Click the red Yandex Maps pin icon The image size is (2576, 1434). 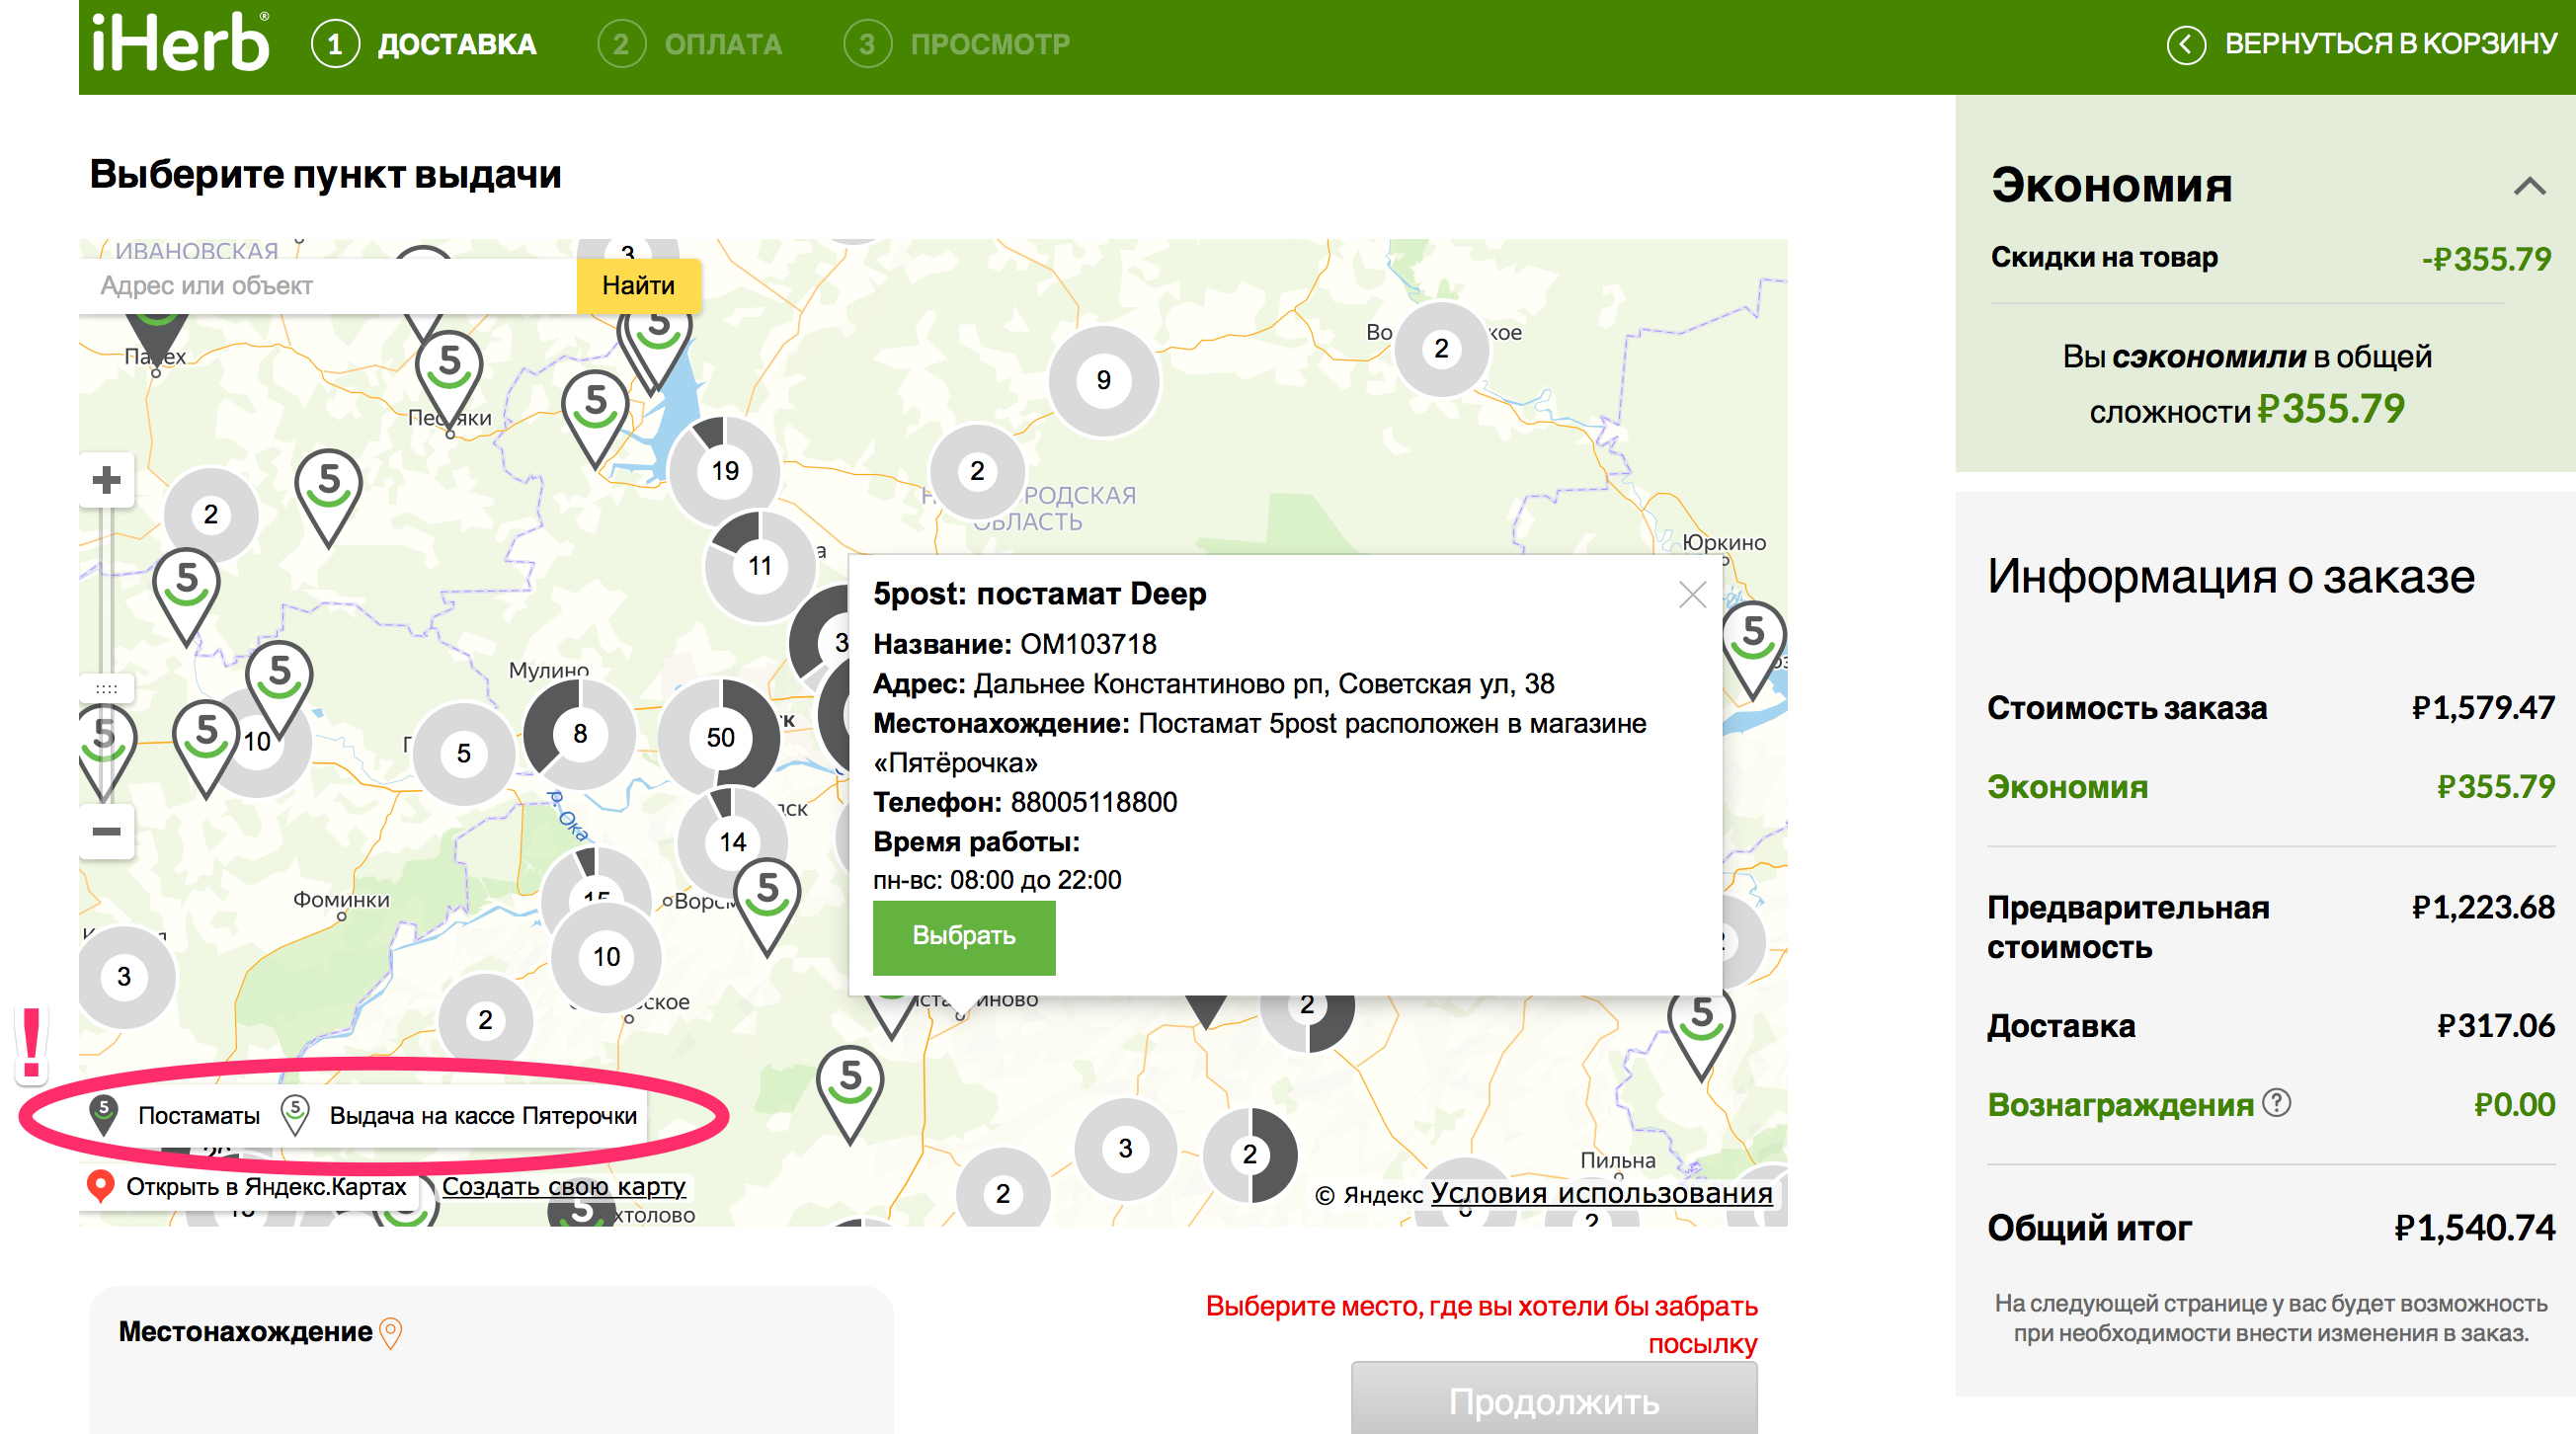tap(100, 1186)
